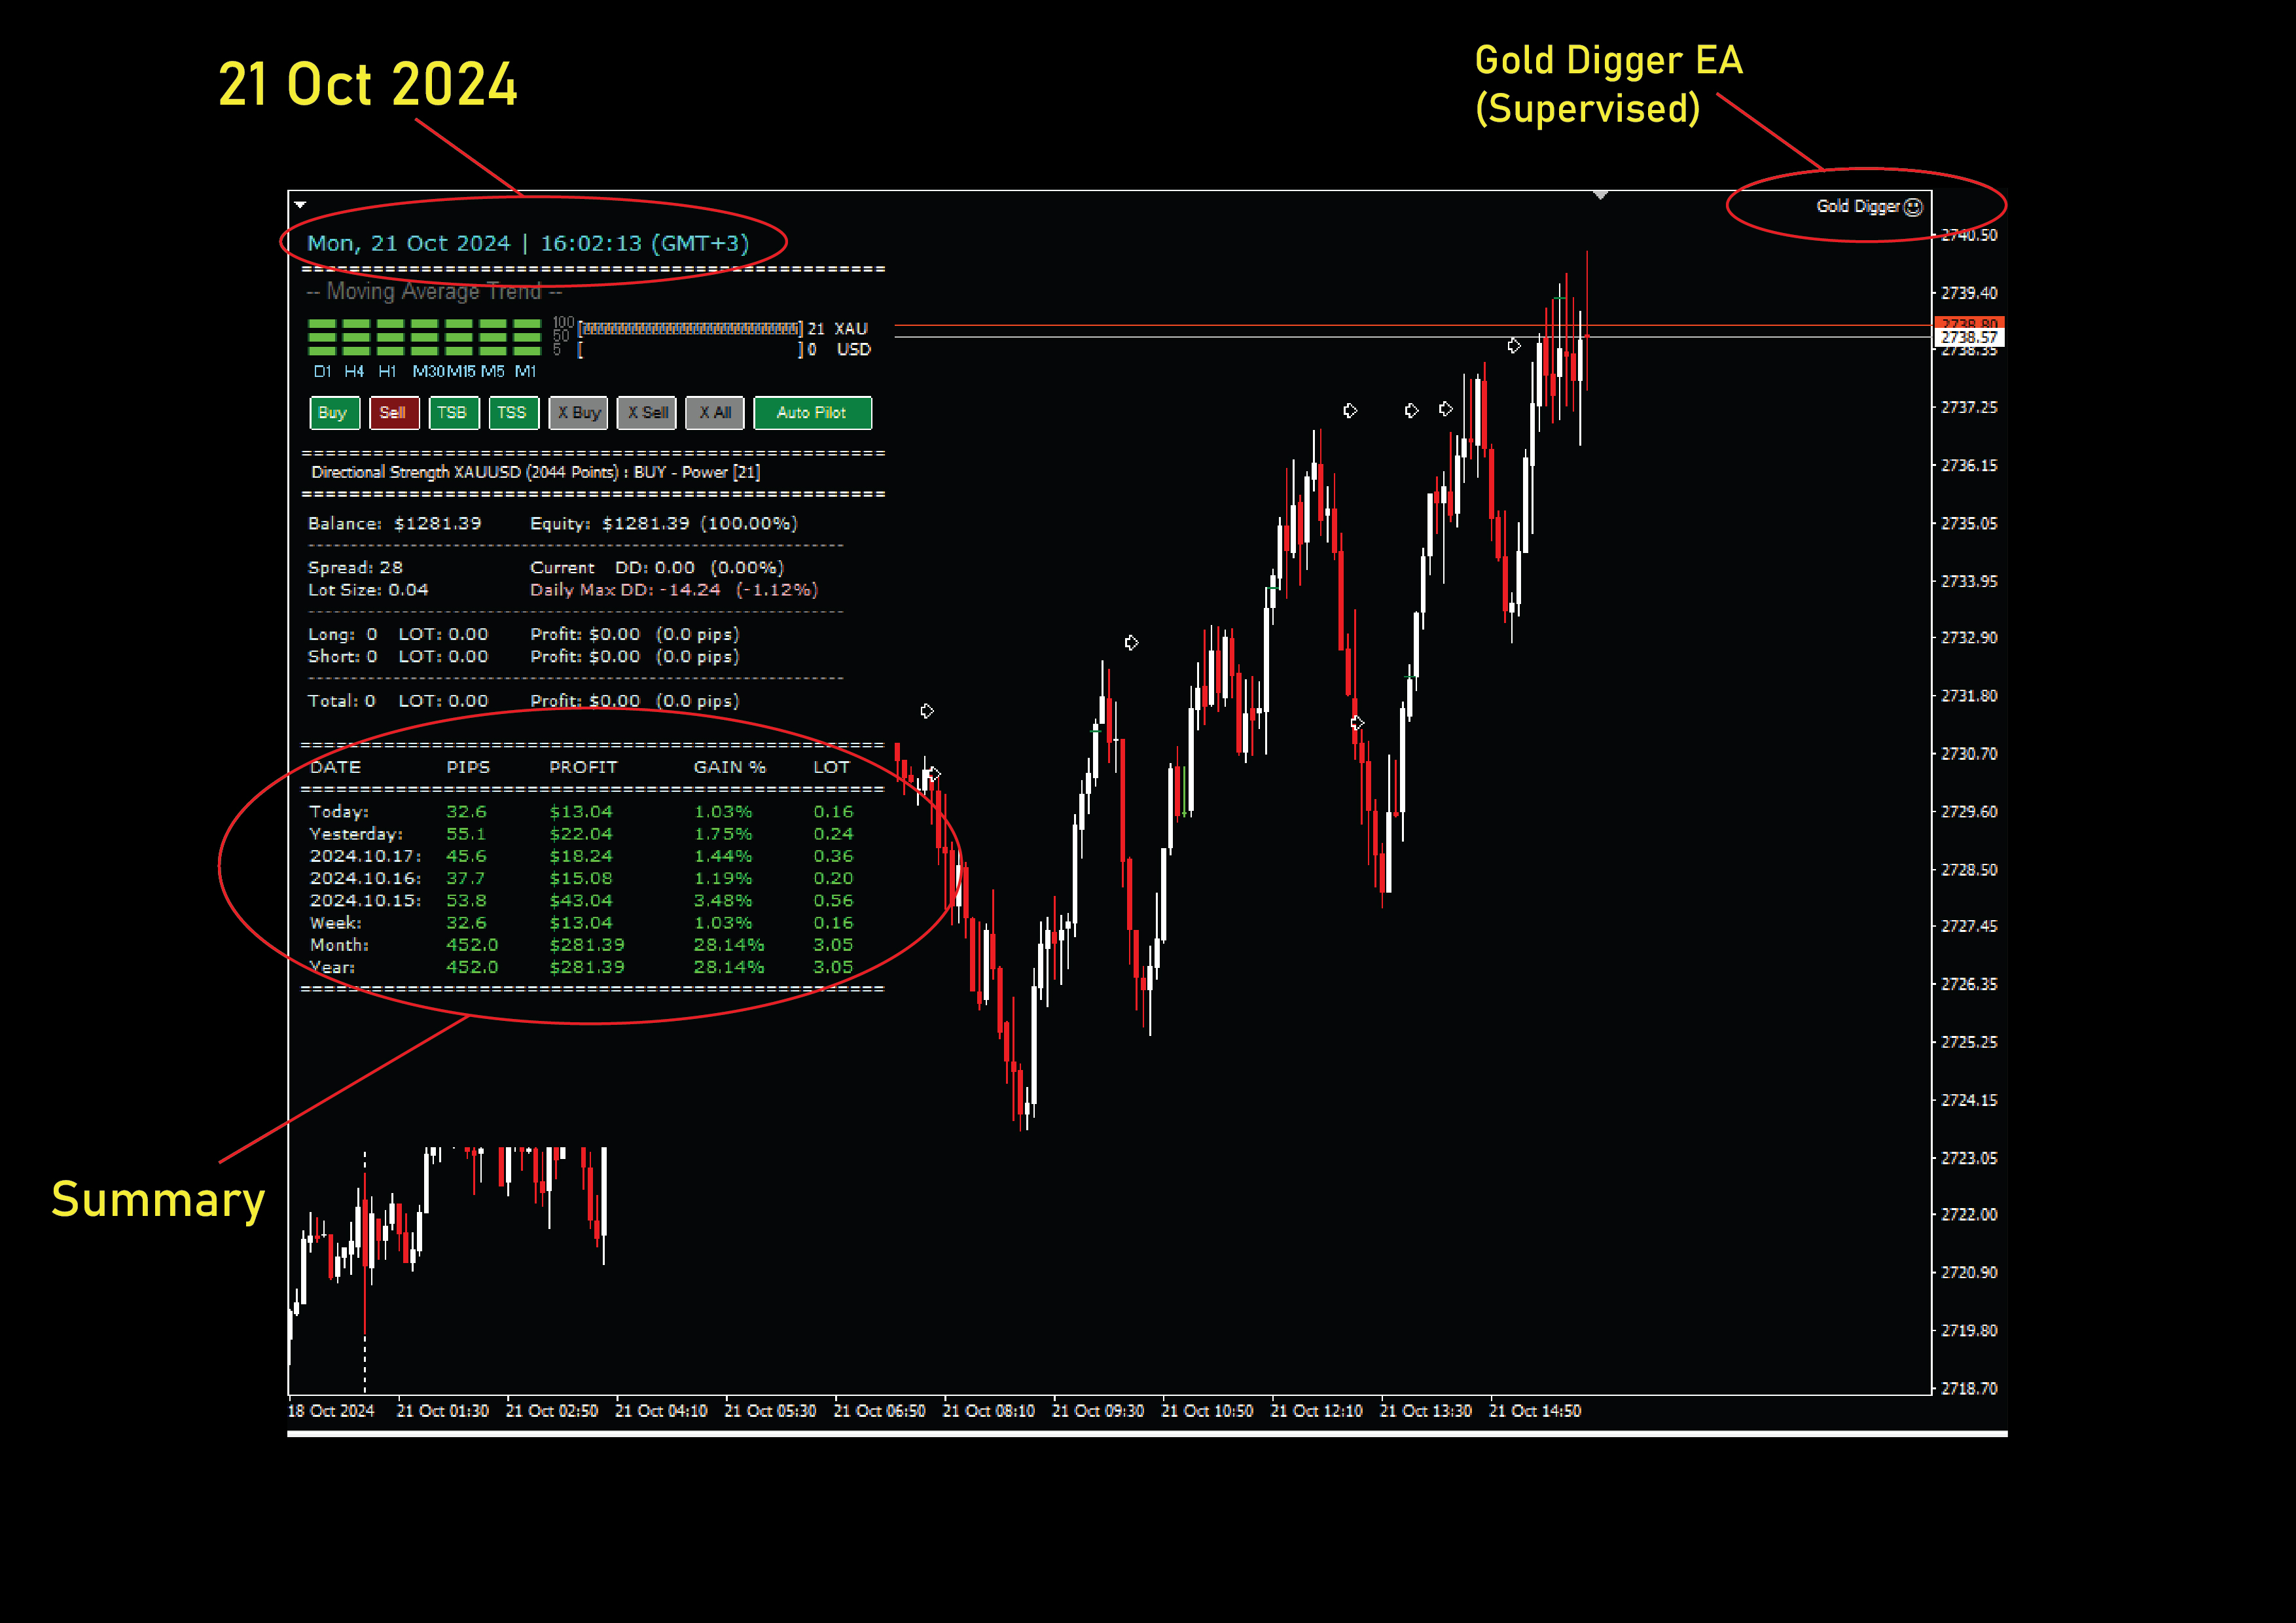Viewport: 2296px width, 1623px height.
Task: Click the Short: 0 positions row
Action: click(524, 657)
